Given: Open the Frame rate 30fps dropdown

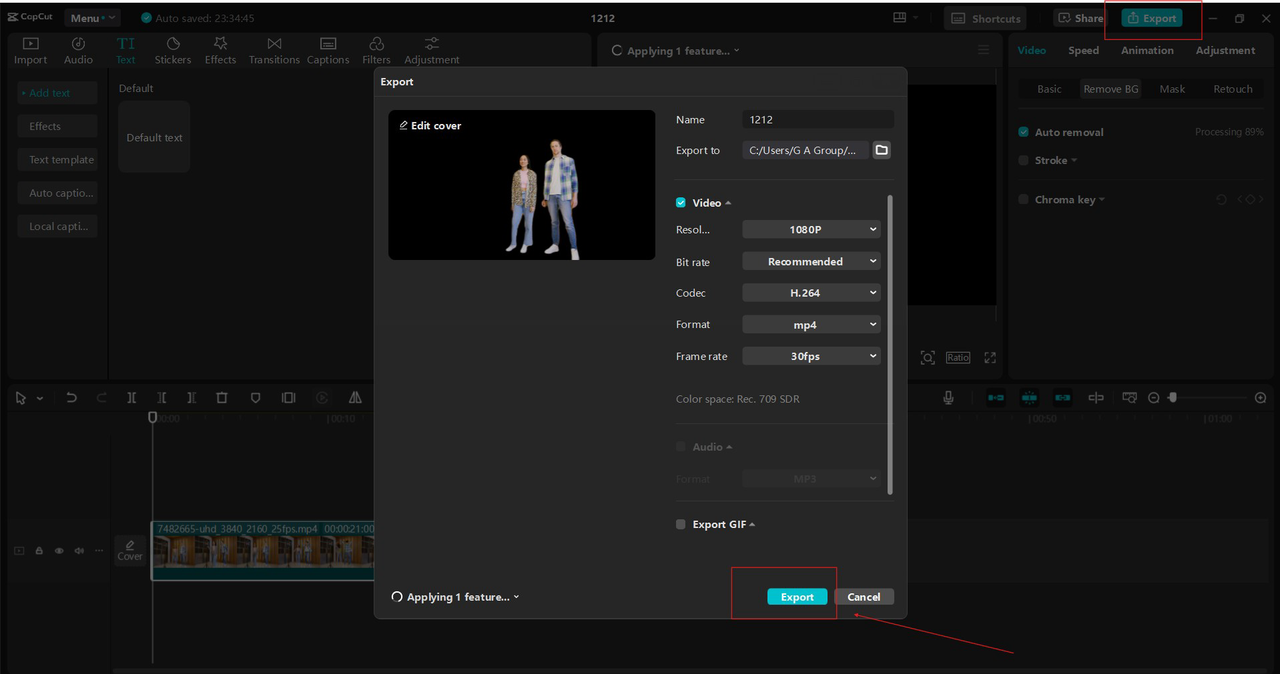Looking at the screenshot, I should (x=810, y=356).
